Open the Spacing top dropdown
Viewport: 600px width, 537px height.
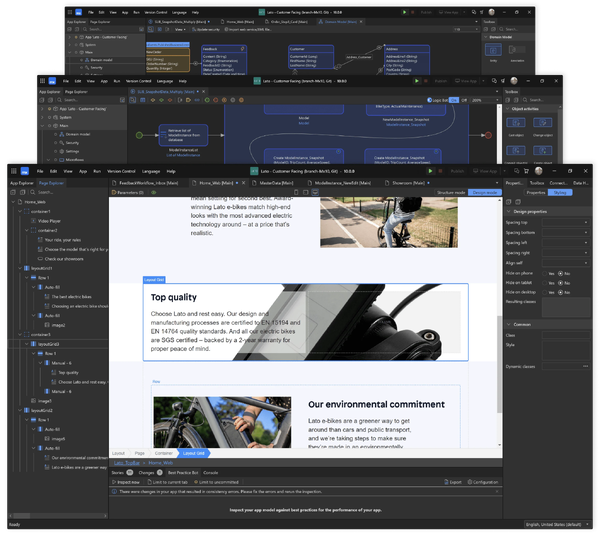pyautogui.click(x=566, y=222)
